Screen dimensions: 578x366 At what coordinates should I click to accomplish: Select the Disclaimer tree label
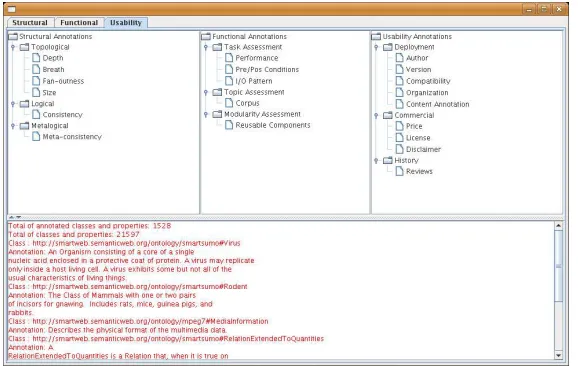[423, 149]
